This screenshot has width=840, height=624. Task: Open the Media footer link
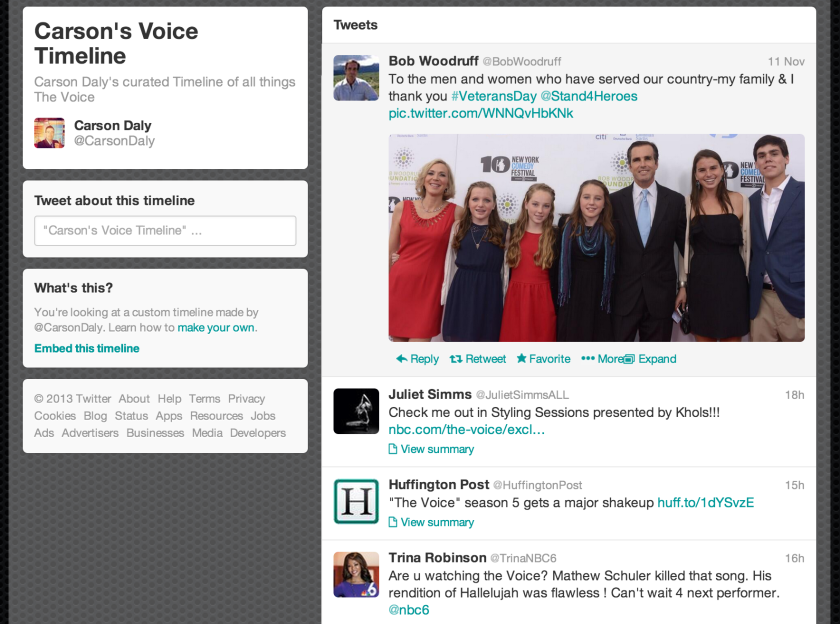pos(207,433)
